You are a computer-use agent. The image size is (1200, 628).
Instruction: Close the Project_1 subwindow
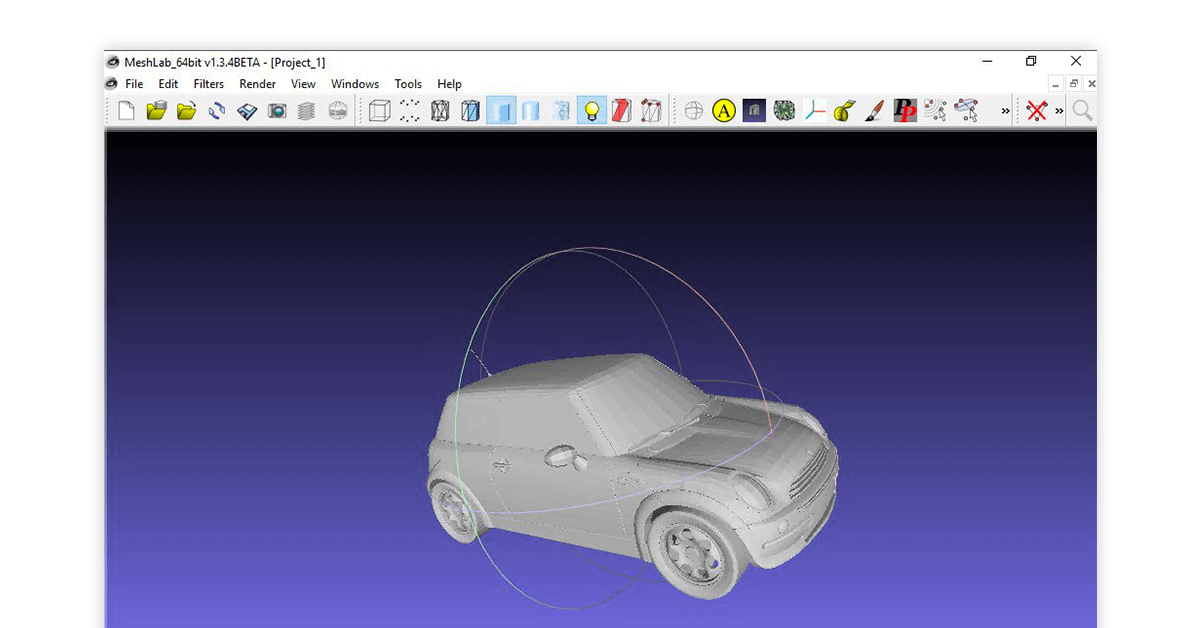(x=1091, y=84)
